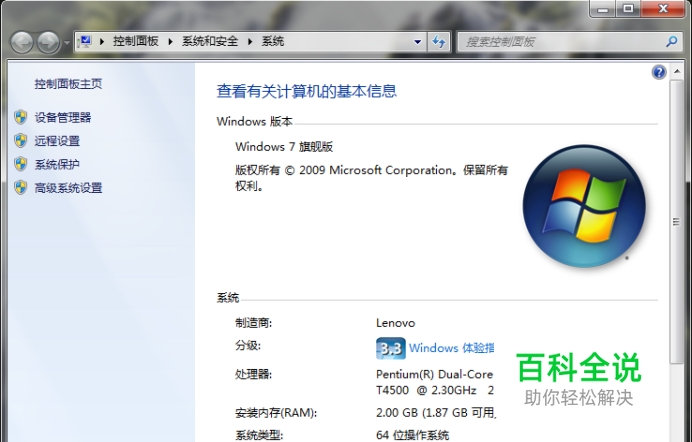The height and width of the screenshot is (442, 692).
Task: Open the address bar history dropdown
Action: 417,42
